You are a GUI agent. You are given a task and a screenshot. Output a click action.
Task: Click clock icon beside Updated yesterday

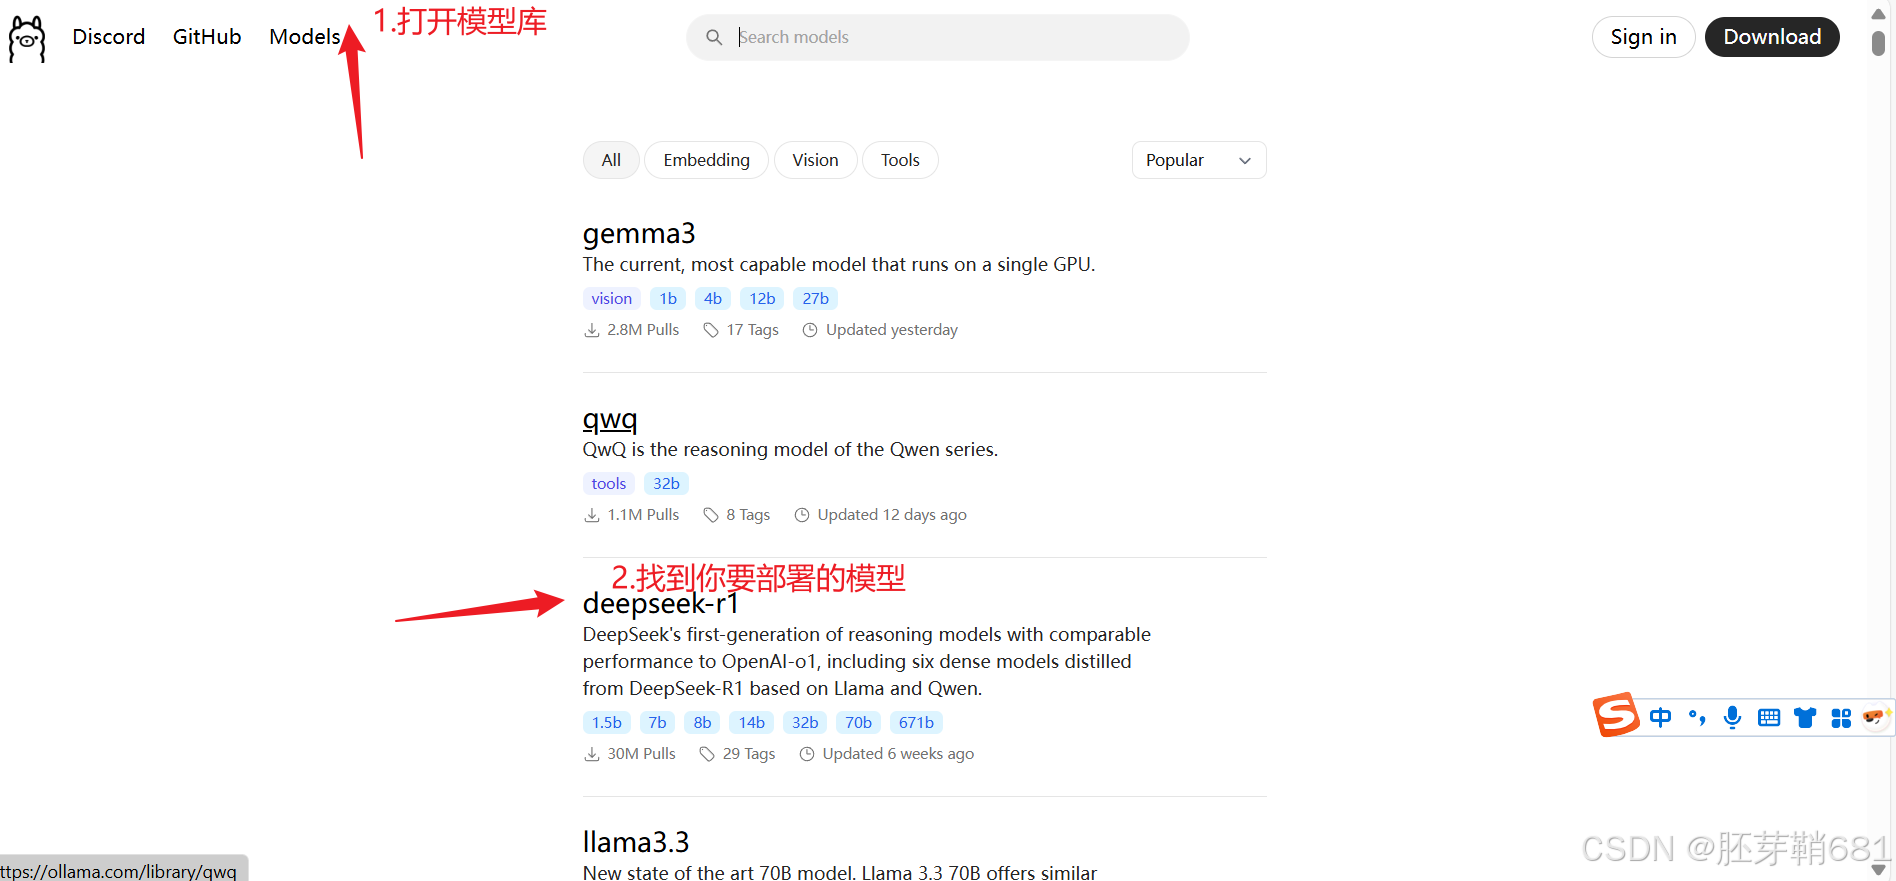coord(810,330)
